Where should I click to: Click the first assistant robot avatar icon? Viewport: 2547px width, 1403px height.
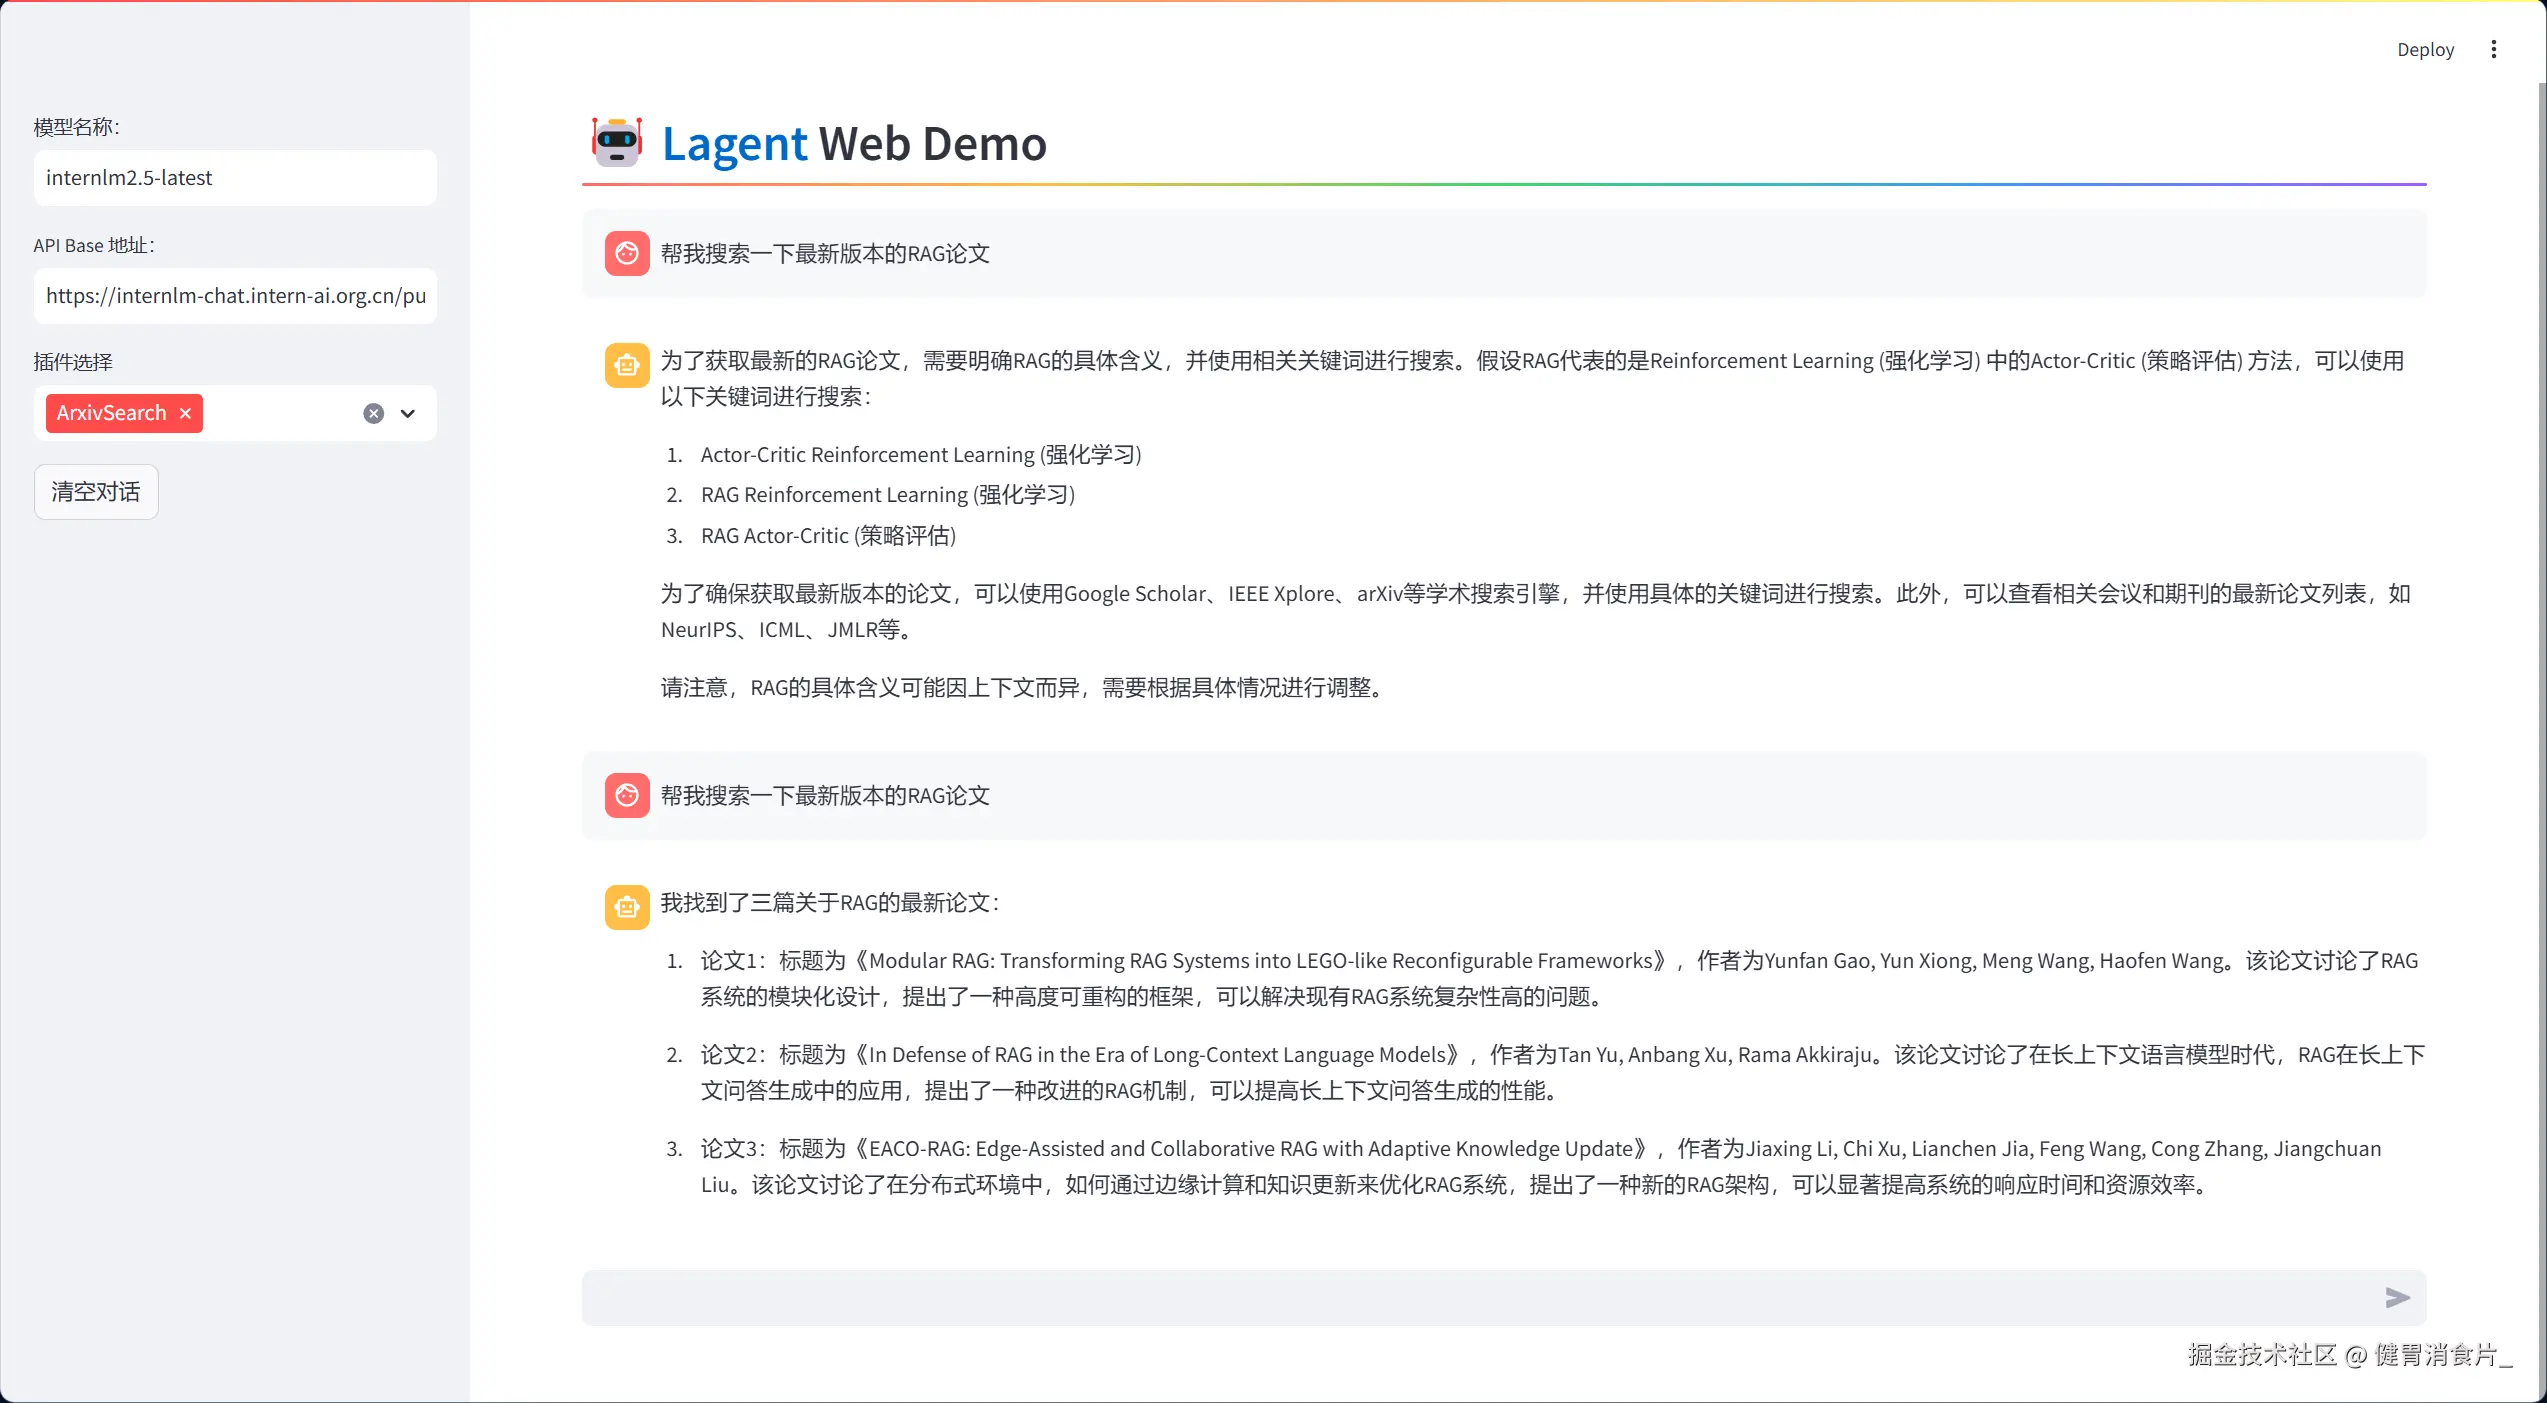pos(627,365)
